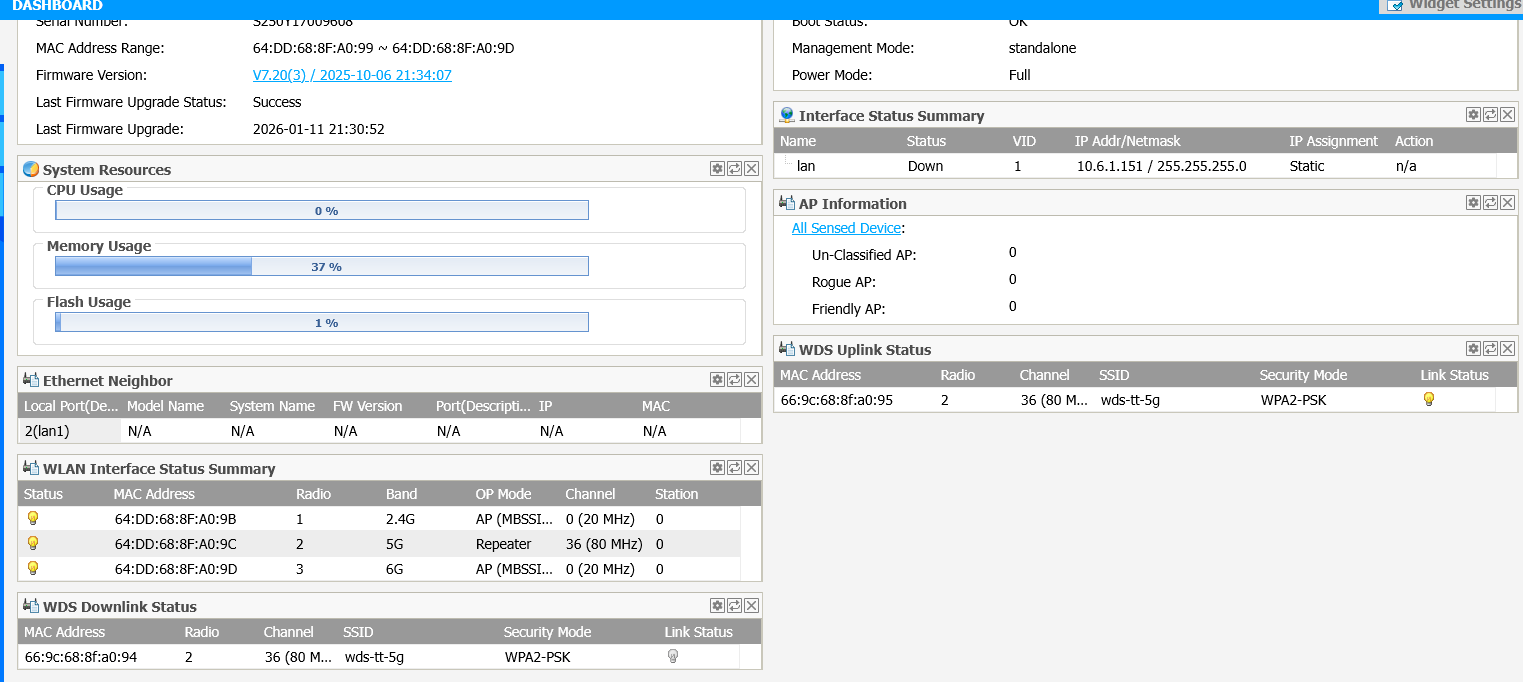
Task: Close the System Resources widget
Action: 751,169
